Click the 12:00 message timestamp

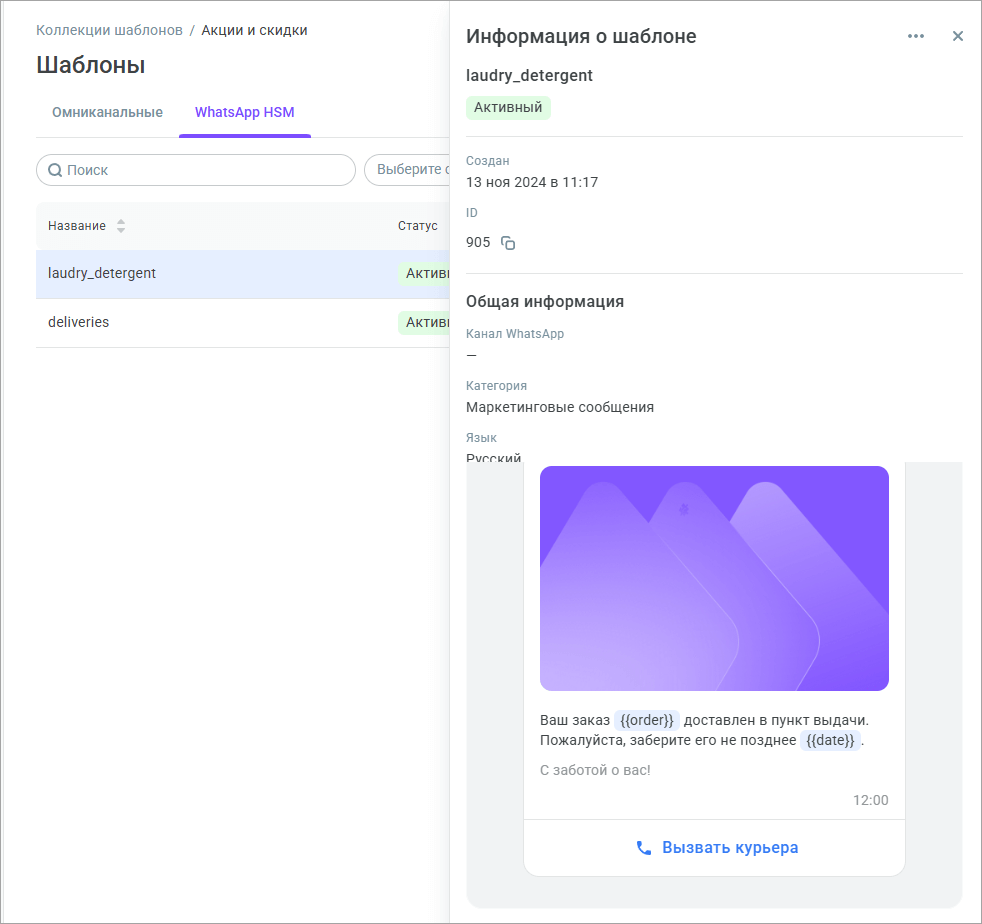pyautogui.click(x=871, y=800)
